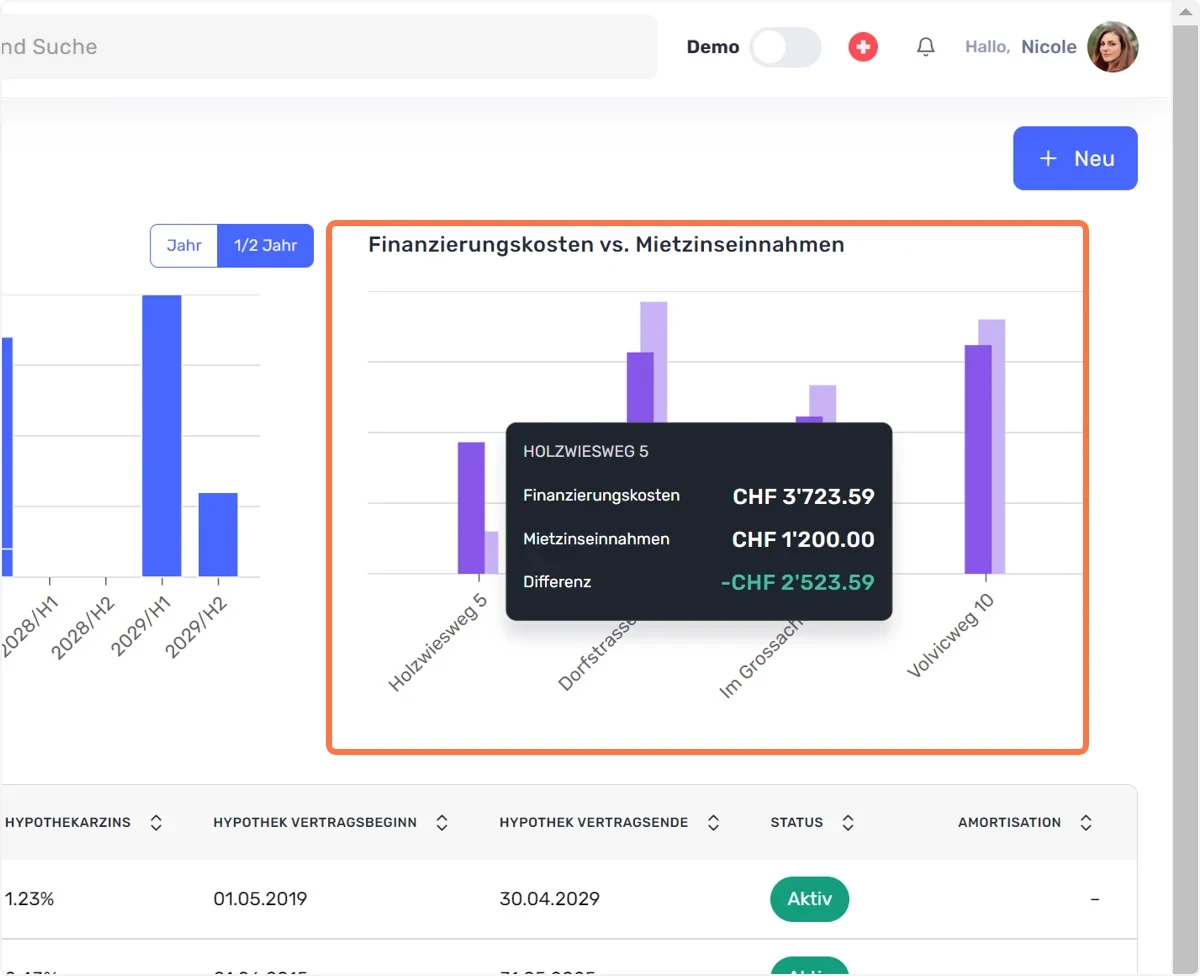The height and width of the screenshot is (976, 1200).
Task: Sort by Status column
Action: point(848,822)
